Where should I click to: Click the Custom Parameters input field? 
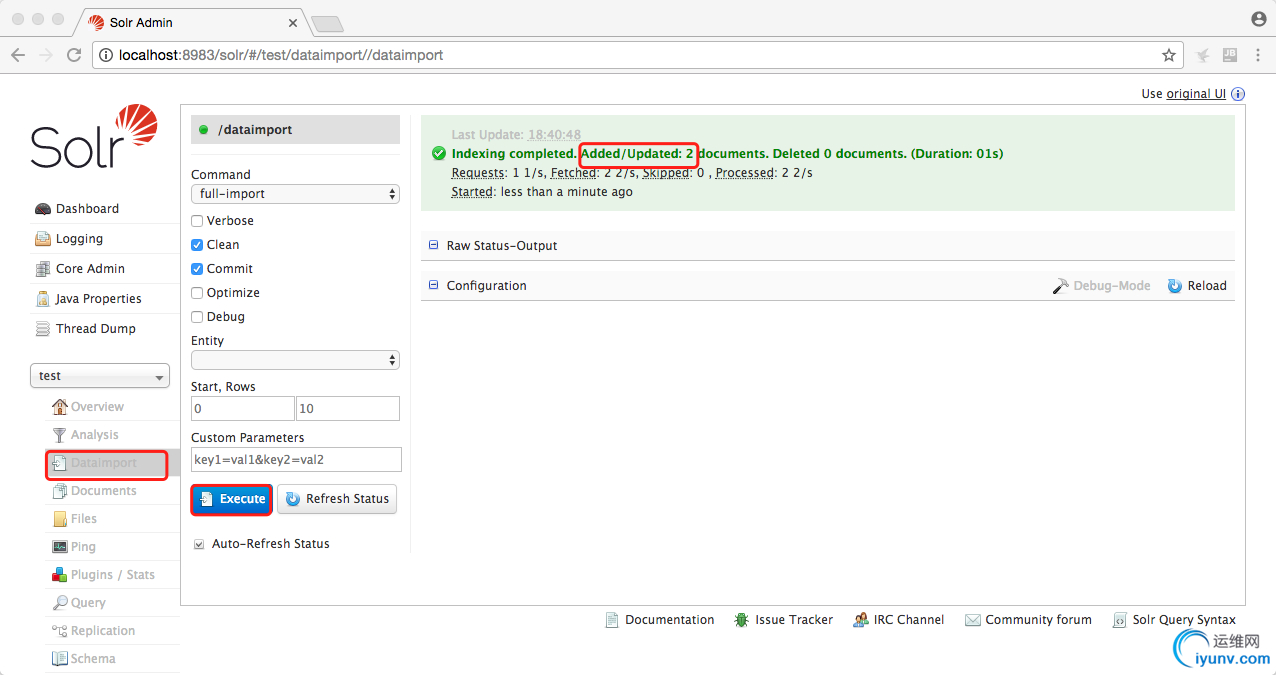click(296, 460)
